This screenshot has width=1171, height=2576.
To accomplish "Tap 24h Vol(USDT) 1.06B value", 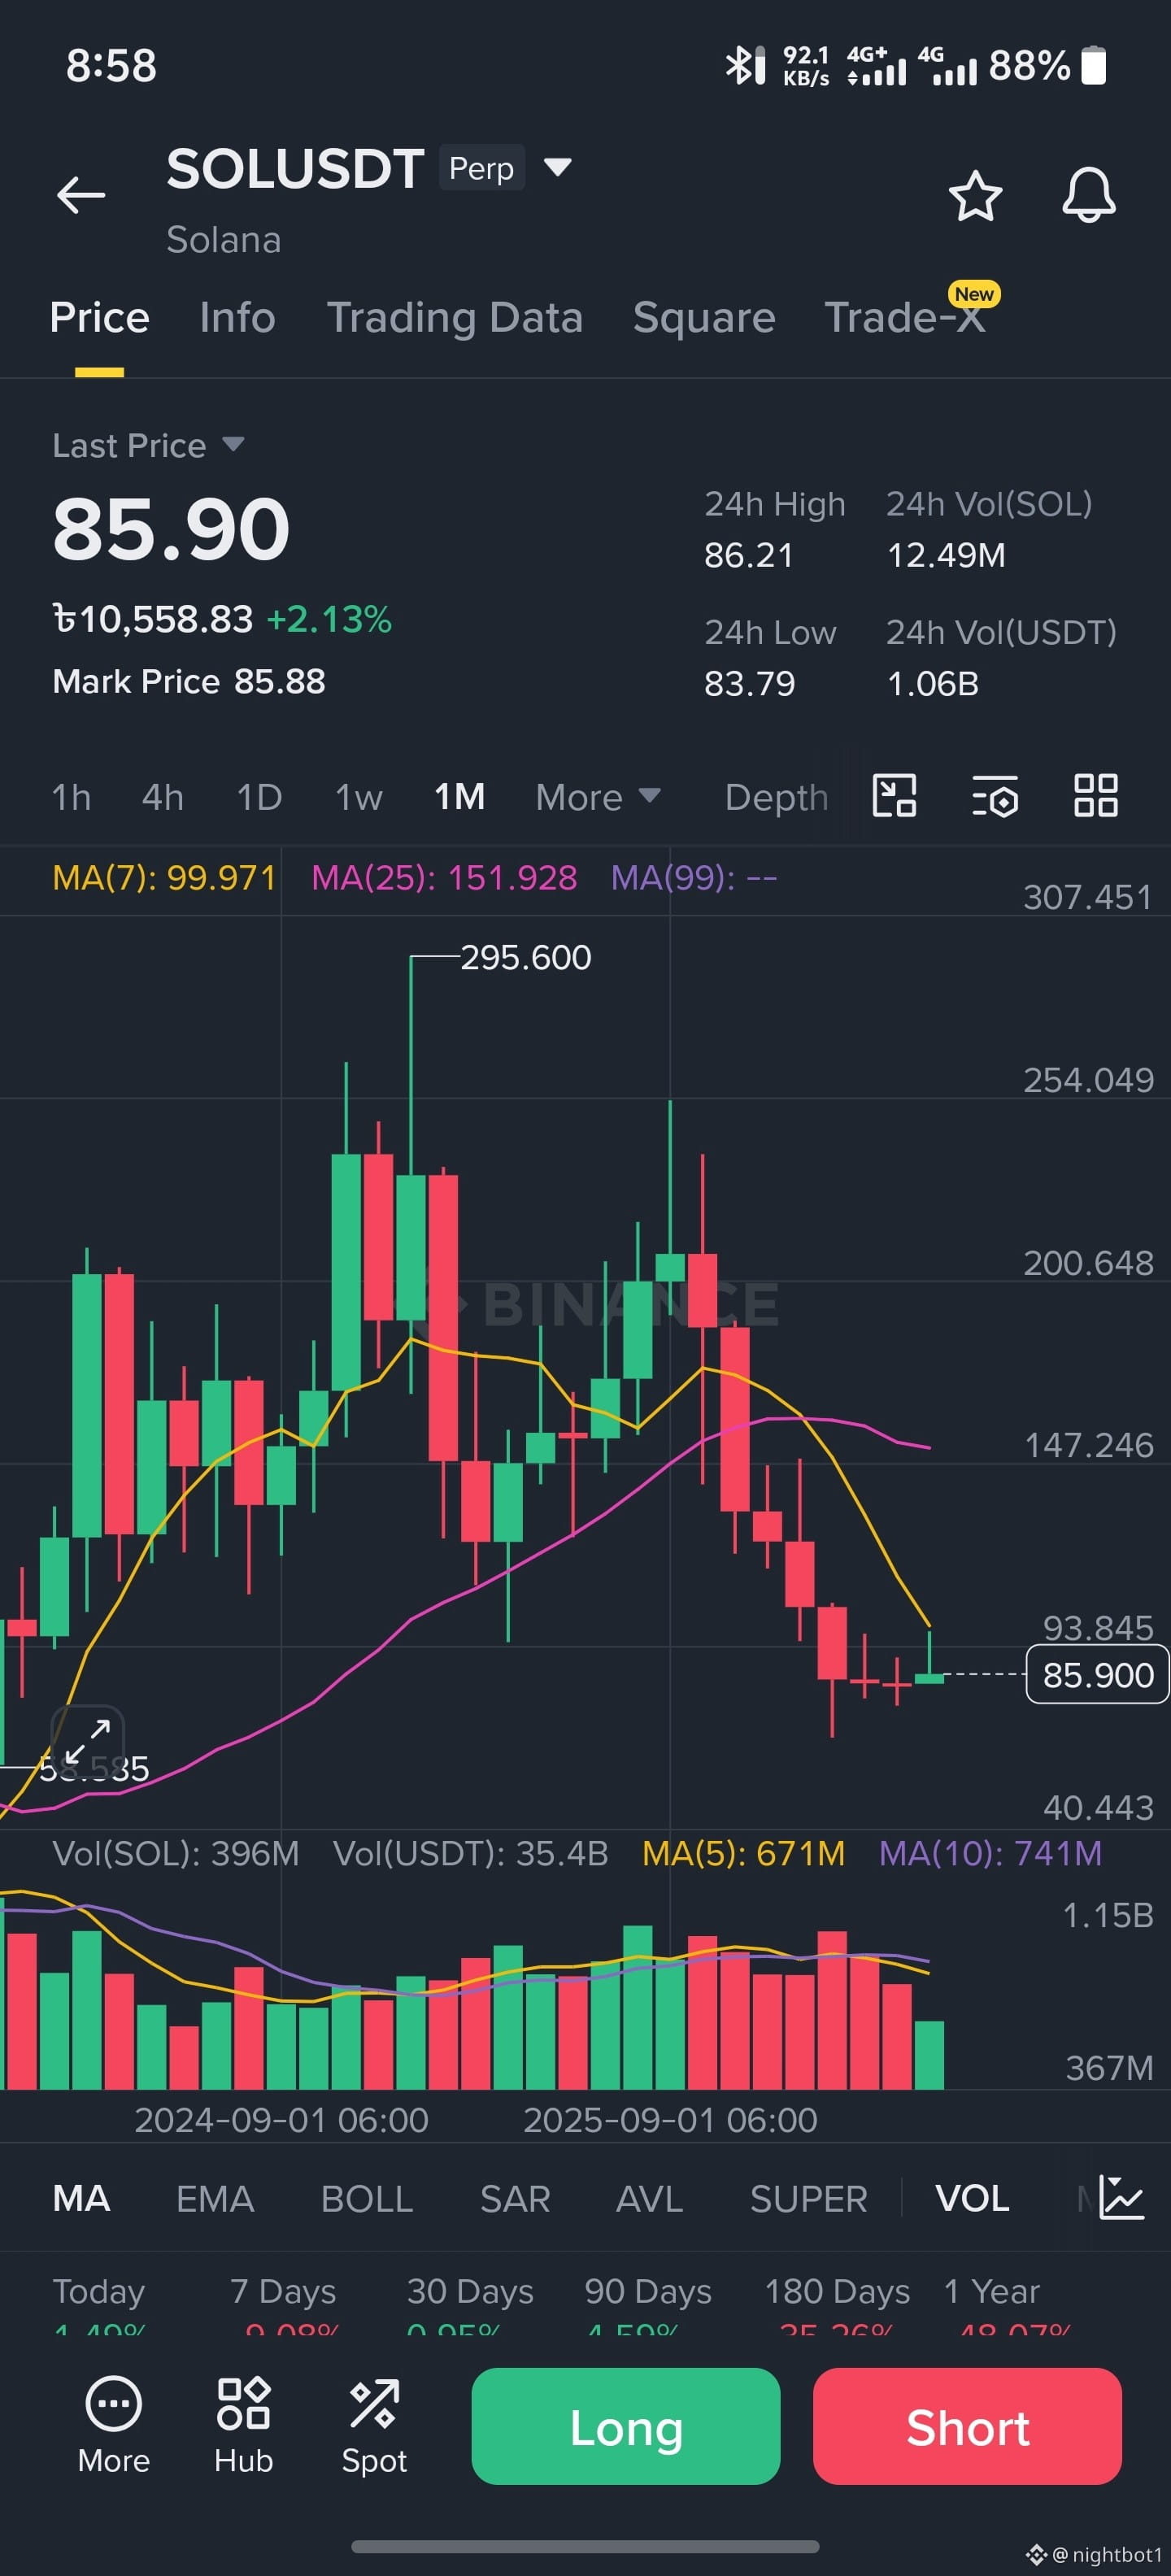I will click(932, 683).
